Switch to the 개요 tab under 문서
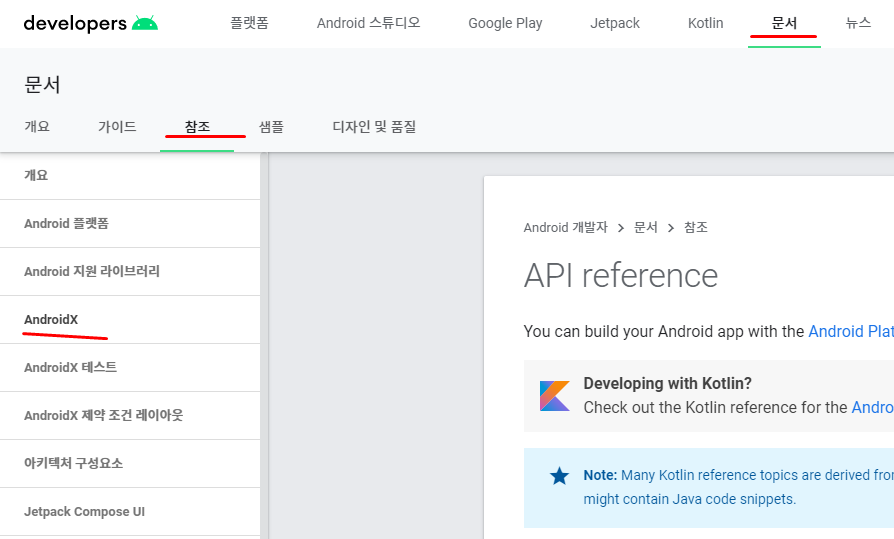 click(37, 126)
